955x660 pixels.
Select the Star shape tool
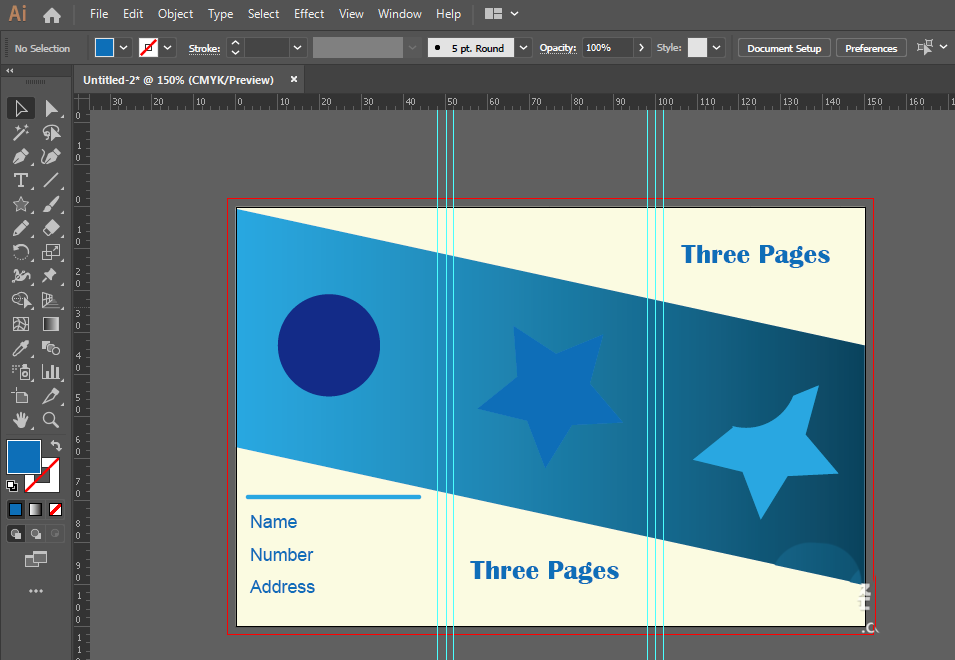20,204
